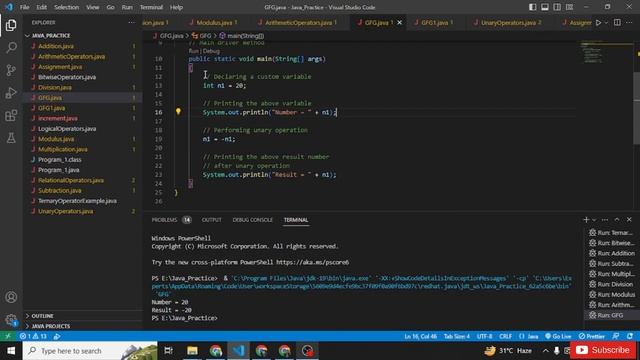Open the run dropdown arrow next to play button
Screen dimensions: 640x360
pos(606,23)
